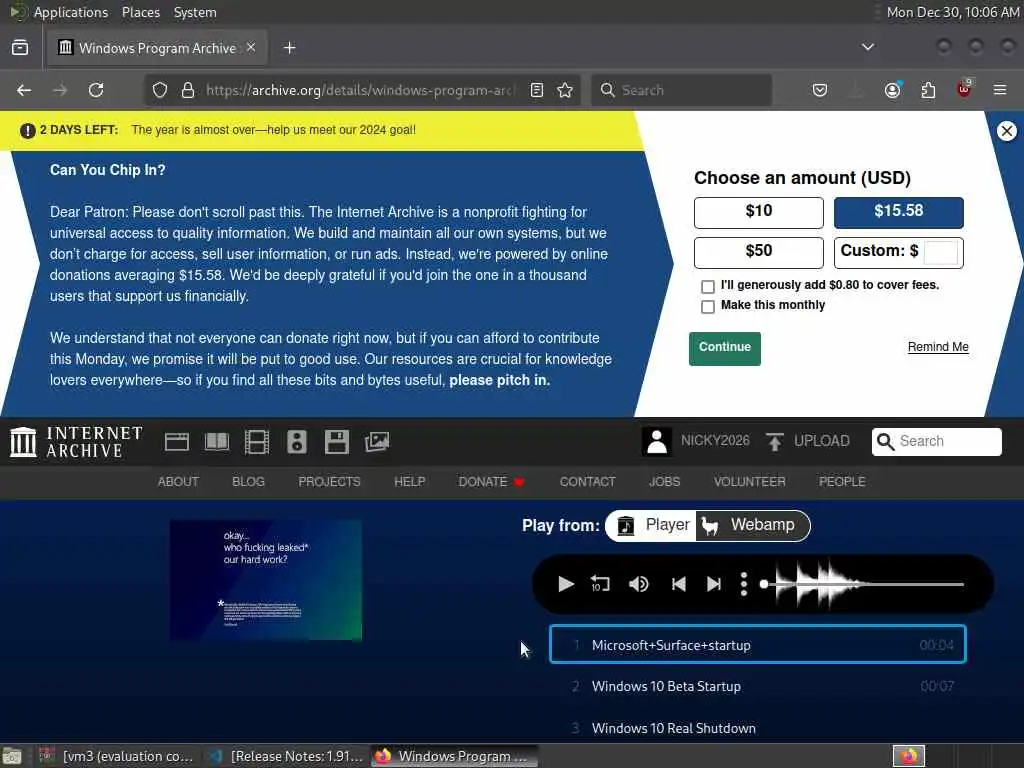The height and width of the screenshot is (768, 1024).
Task: Select the Microsoft+Surface+startup track
Action: point(758,645)
